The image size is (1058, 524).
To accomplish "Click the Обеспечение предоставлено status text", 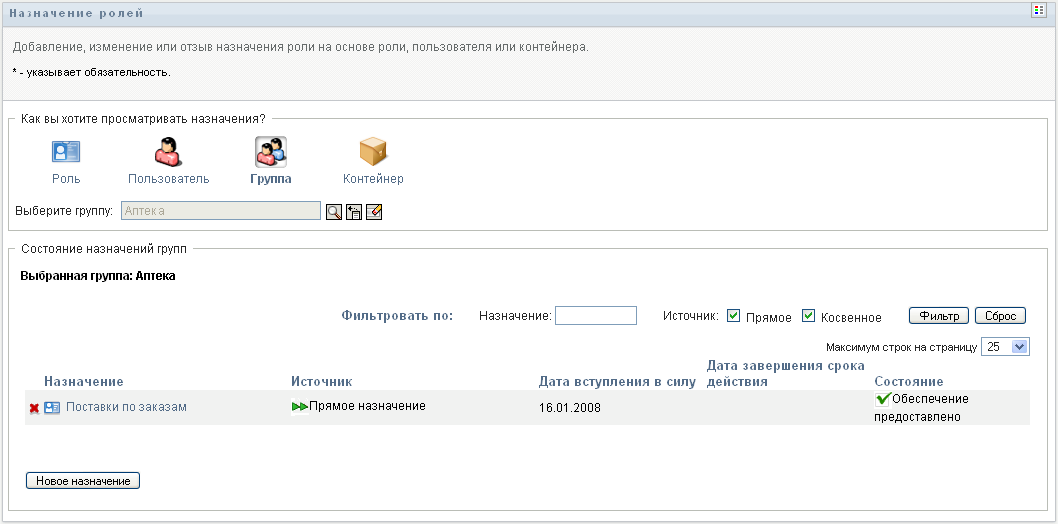I will (x=922, y=408).
